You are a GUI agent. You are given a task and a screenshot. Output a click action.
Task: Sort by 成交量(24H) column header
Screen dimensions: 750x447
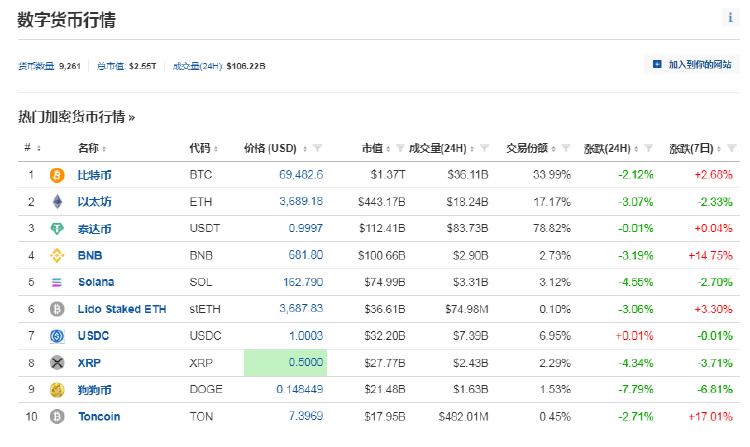[x=439, y=148]
